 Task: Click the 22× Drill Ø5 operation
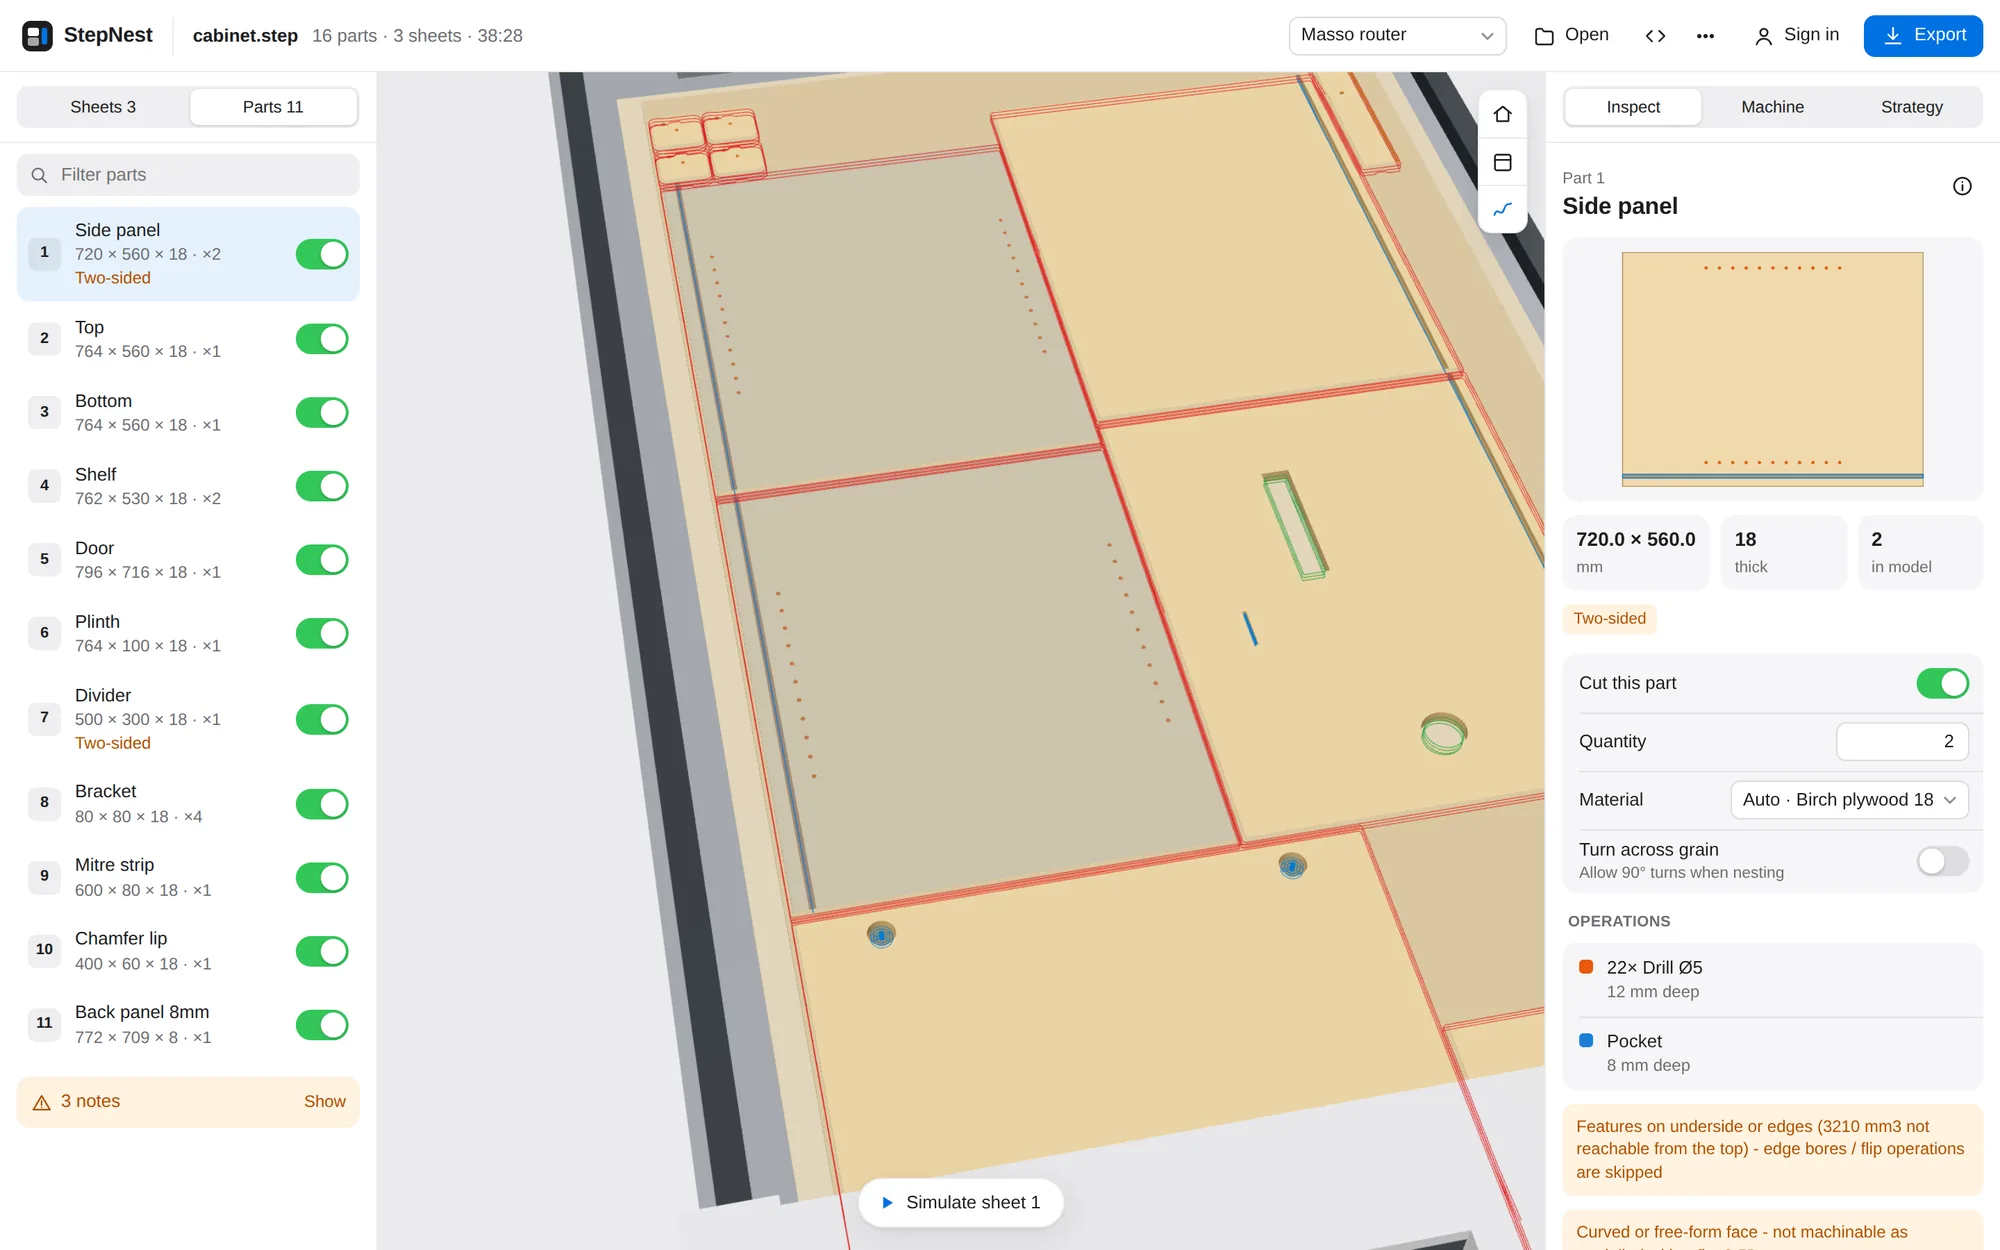[1772, 979]
